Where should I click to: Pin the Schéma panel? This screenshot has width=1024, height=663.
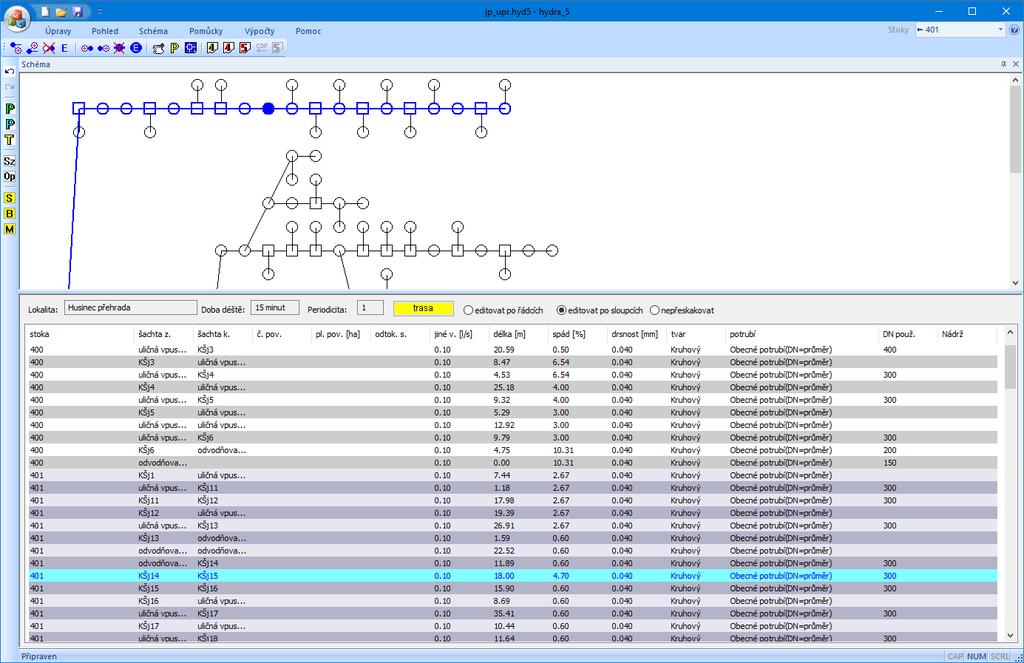[1004, 64]
